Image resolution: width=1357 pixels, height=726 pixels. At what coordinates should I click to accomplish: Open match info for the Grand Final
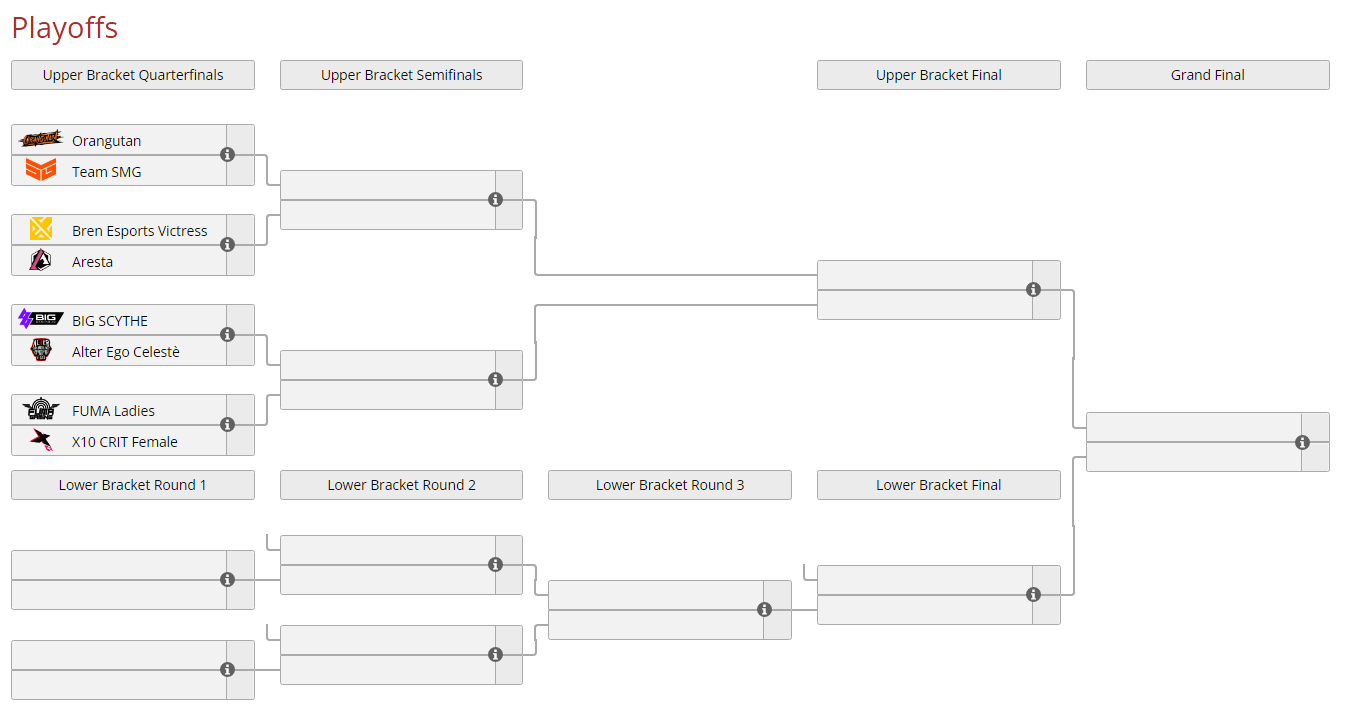(1302, 441)
